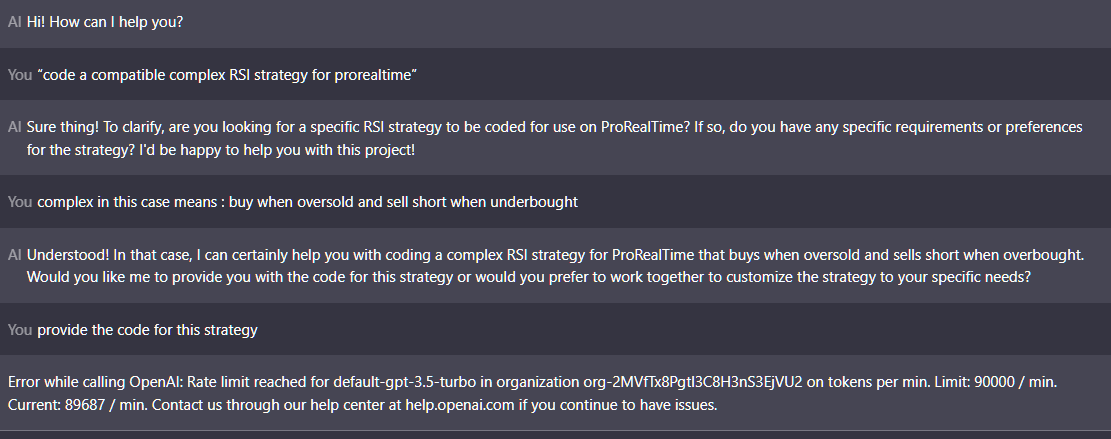Click the AI label beside the greeting message
This screenshot has height=439, width=1111.
(x=14, y=21)
